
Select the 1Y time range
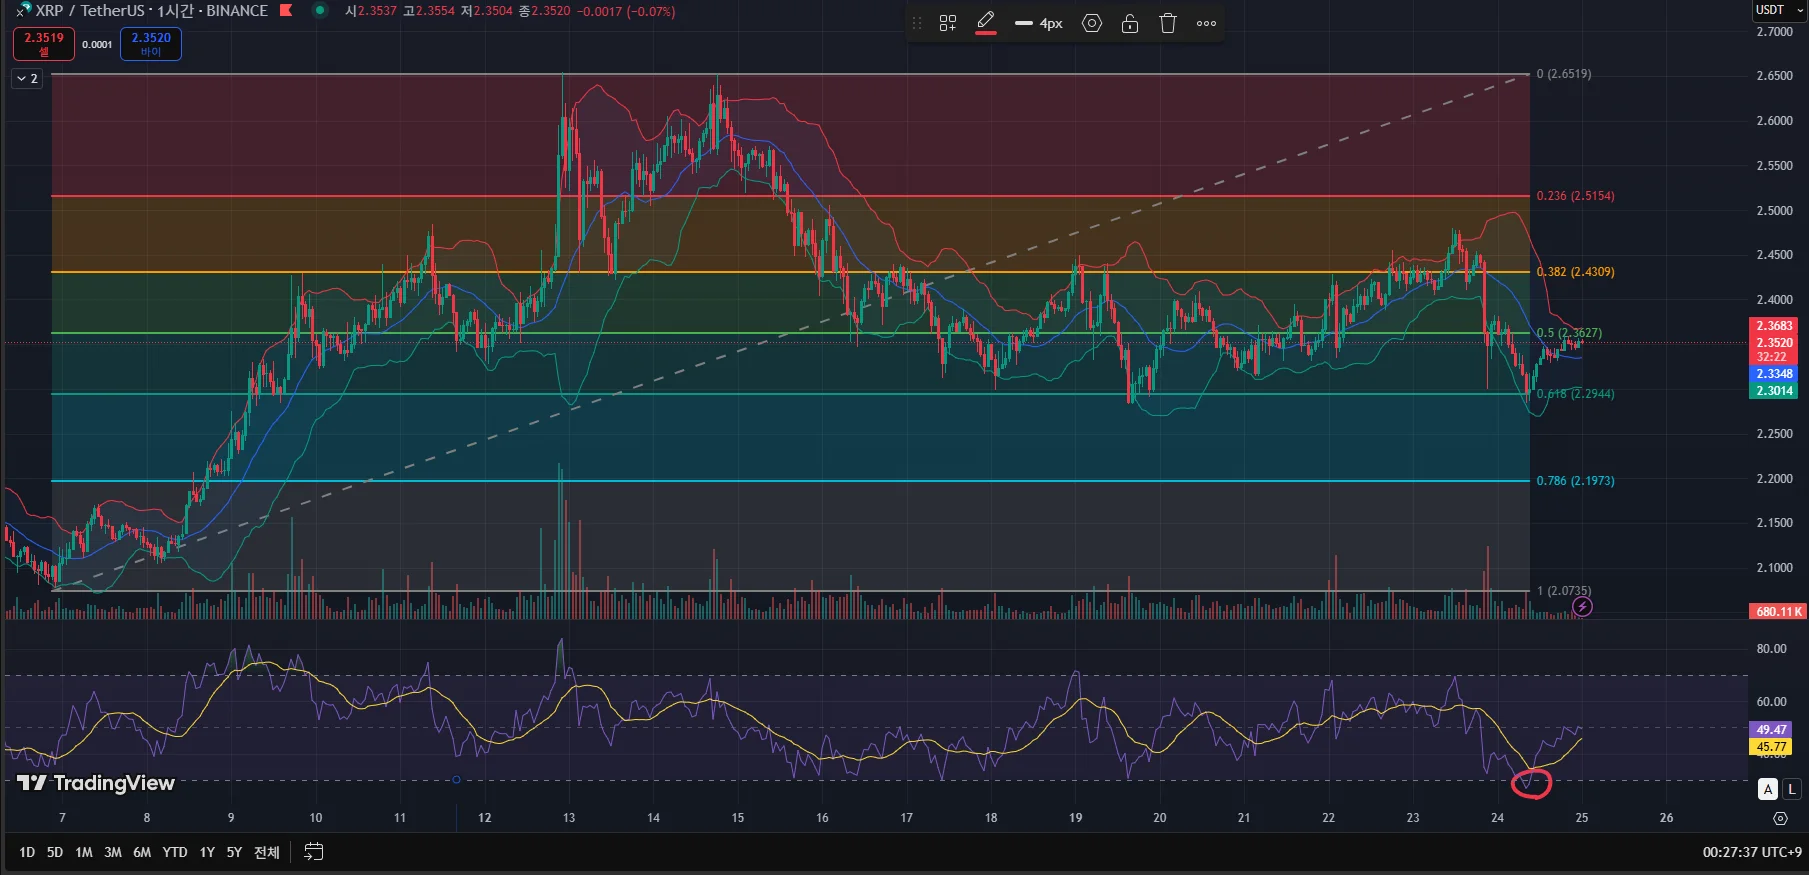[x=207, y=852]
